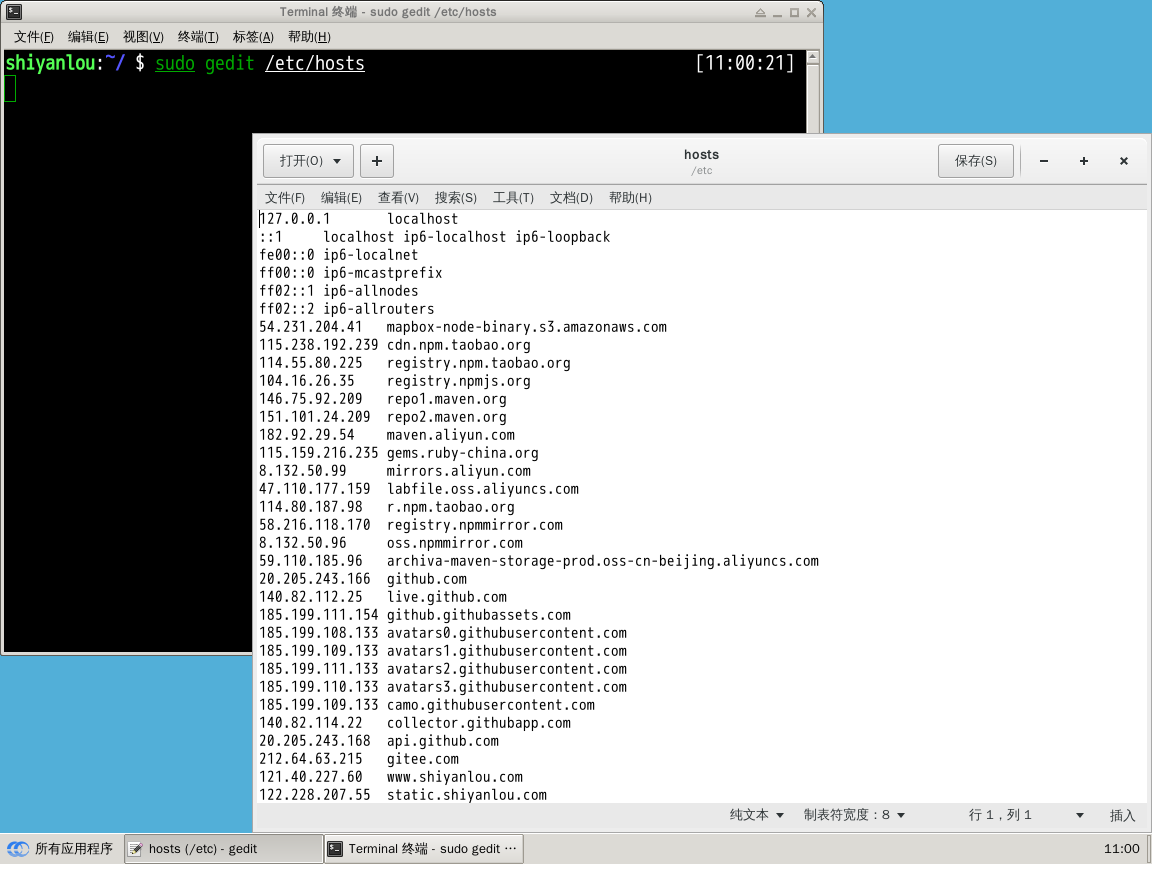Open the 所有应用程序 applications menu
This screenshot has height=896, width=1152.
tap(60, 849)
